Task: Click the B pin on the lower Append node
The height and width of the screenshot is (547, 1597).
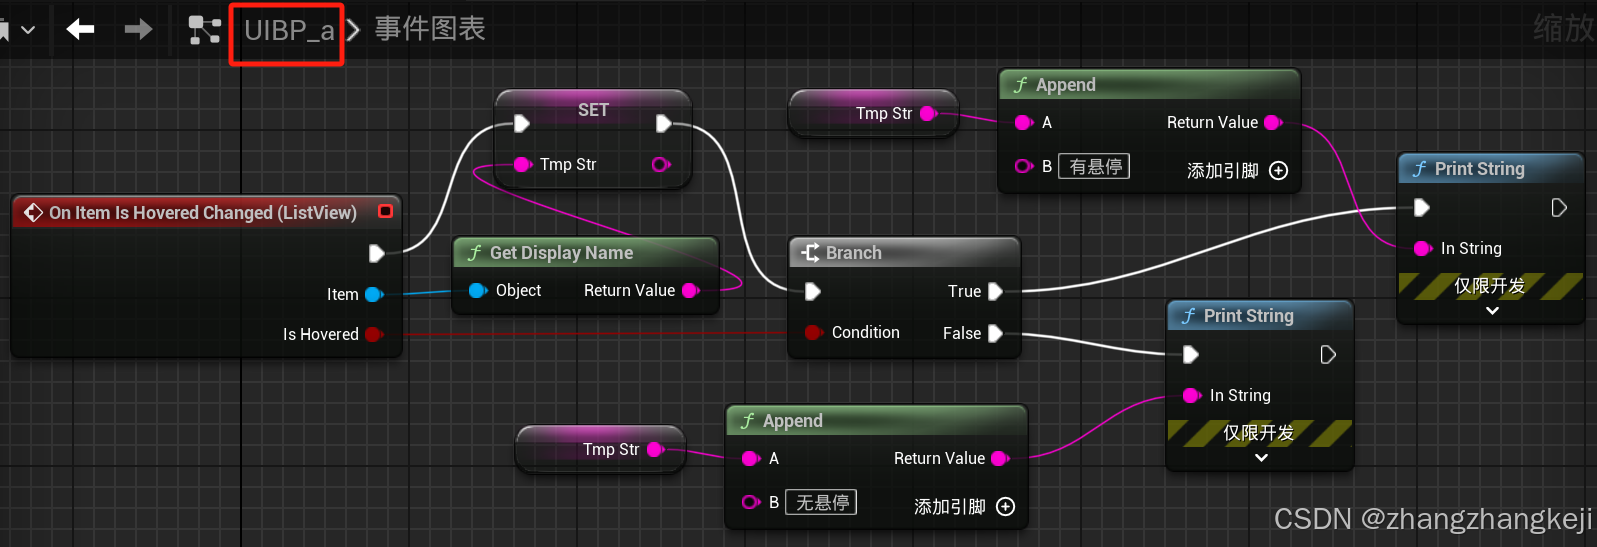Action: 751,502
